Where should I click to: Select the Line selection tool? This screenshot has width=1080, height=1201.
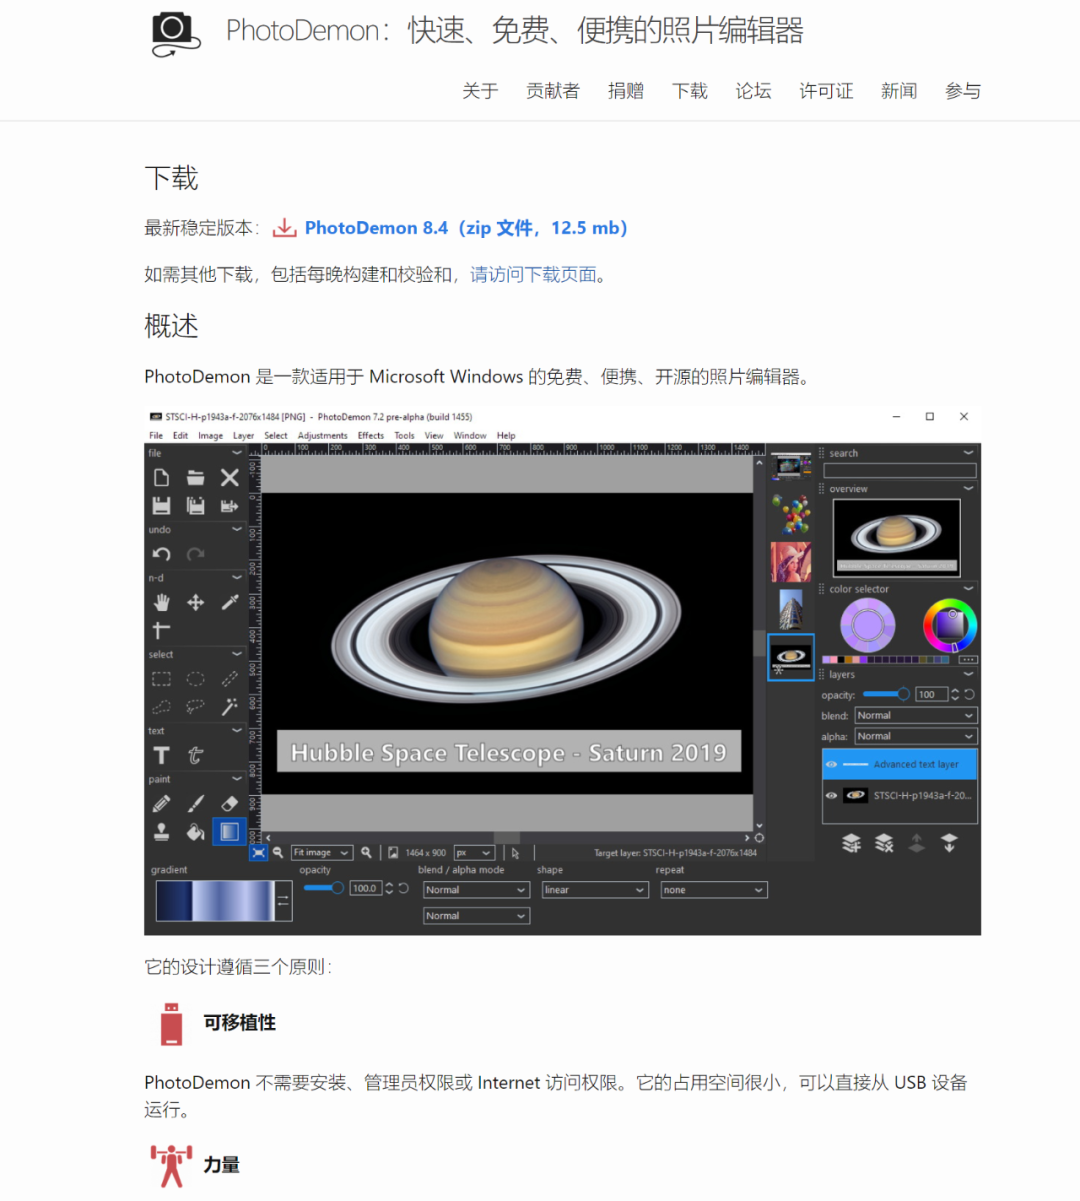(x=230, y=679)
